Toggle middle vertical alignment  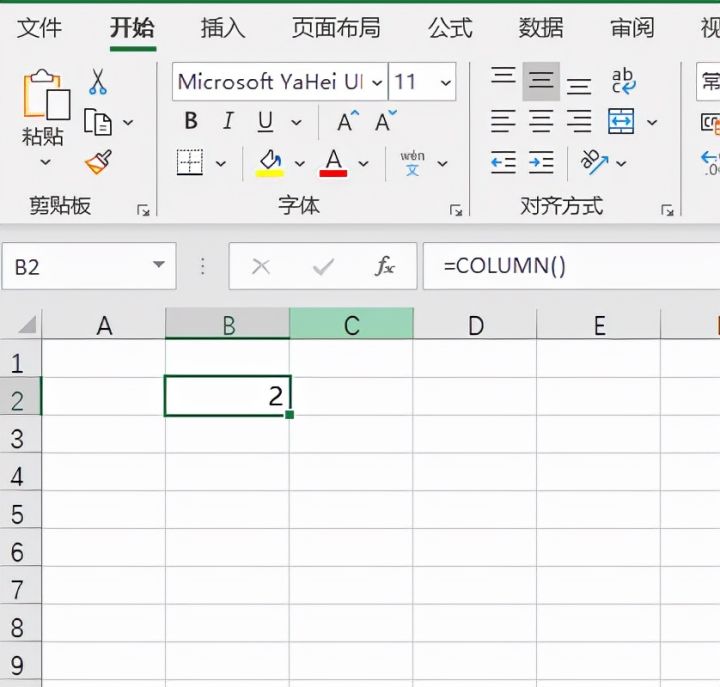[541, 81]
